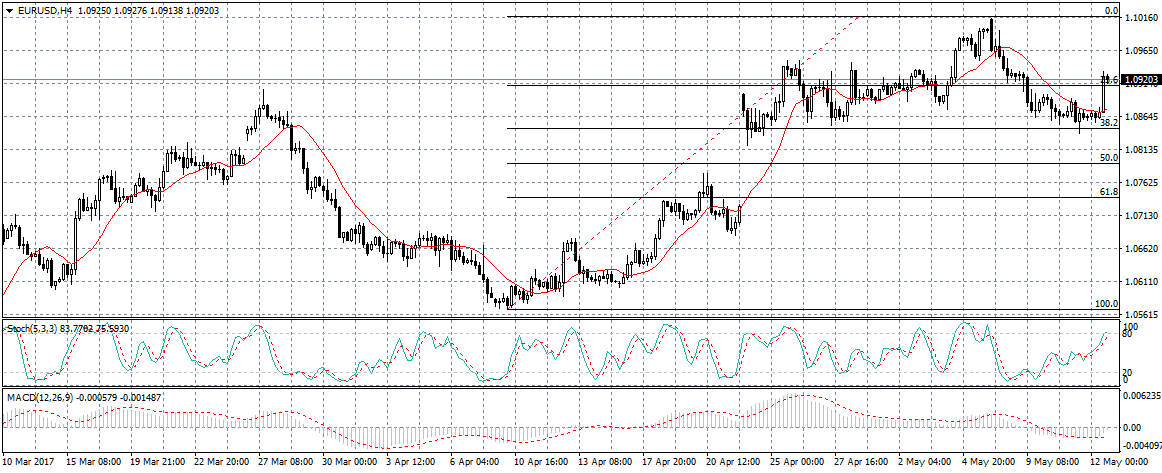The image size is (1162, 473).
Task: Click the 12 May 00:00 time label
Action: tap(1119, 463)
